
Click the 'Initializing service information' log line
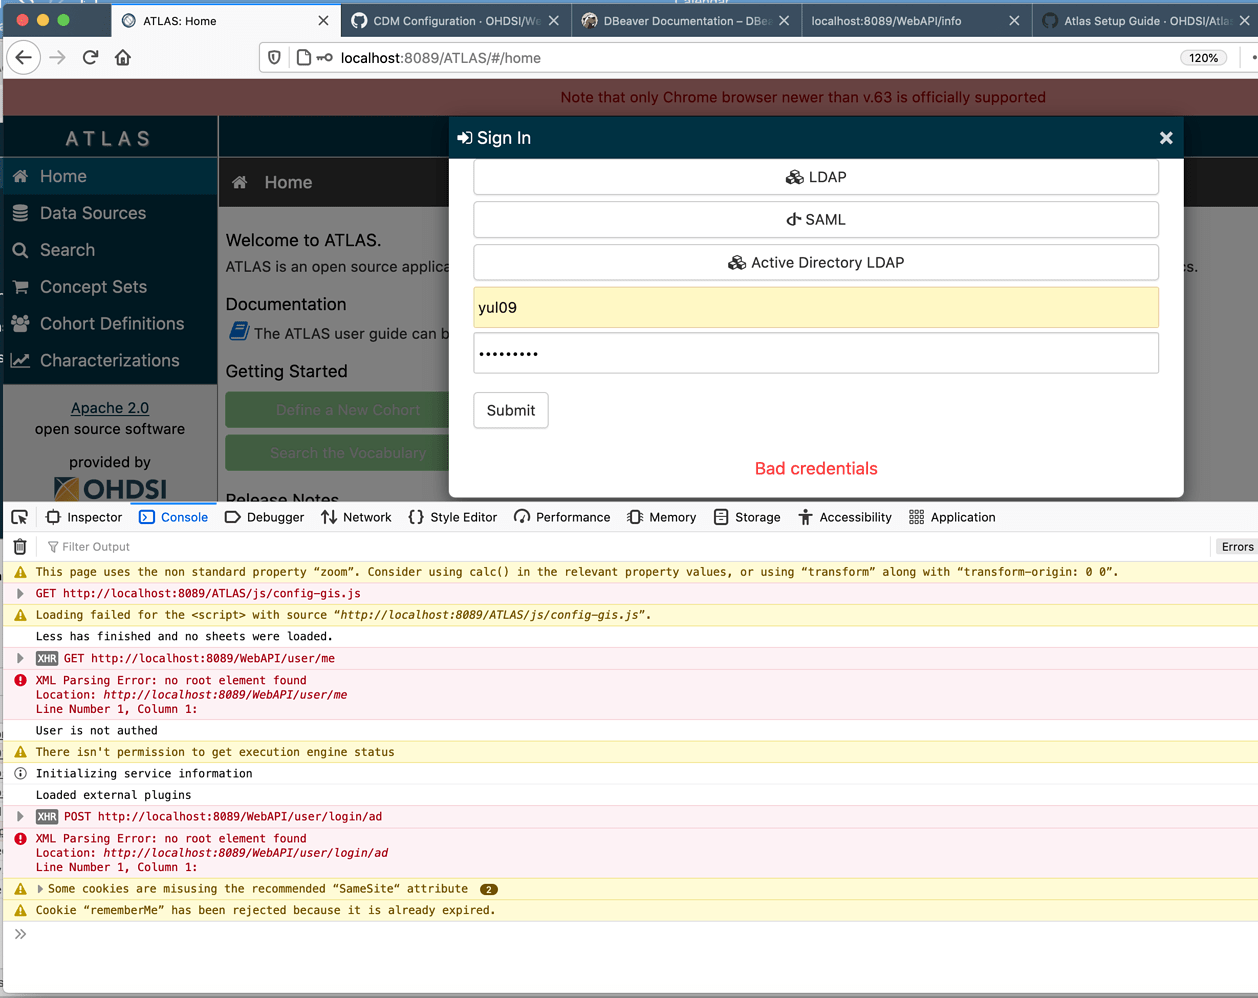tap(143, 774)
